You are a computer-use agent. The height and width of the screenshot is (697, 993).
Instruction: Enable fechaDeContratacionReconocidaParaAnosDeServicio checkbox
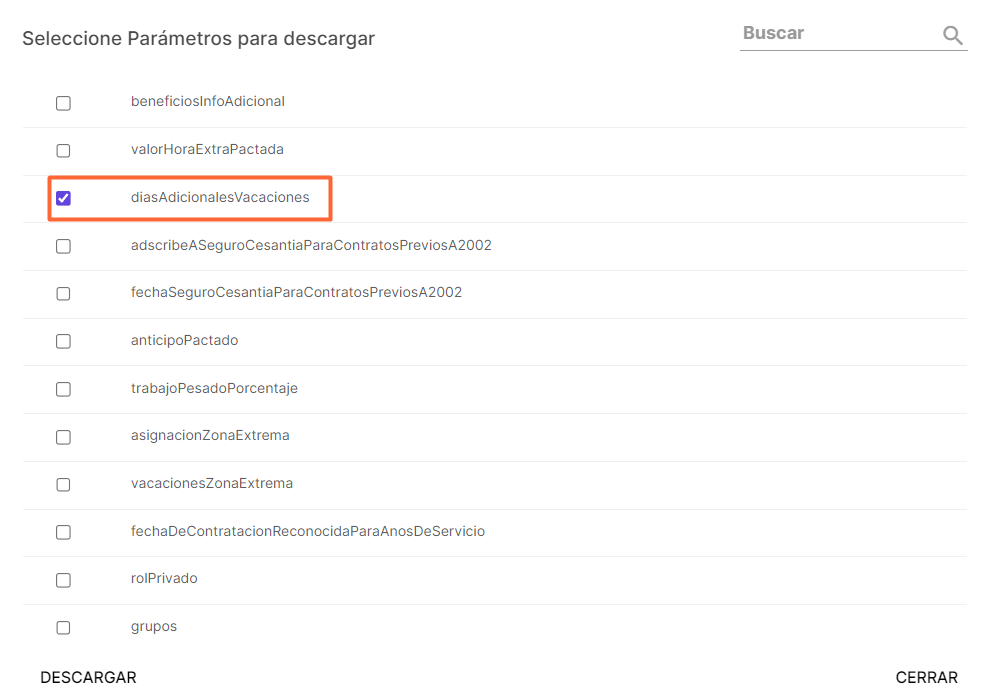(x=64, y=532)
